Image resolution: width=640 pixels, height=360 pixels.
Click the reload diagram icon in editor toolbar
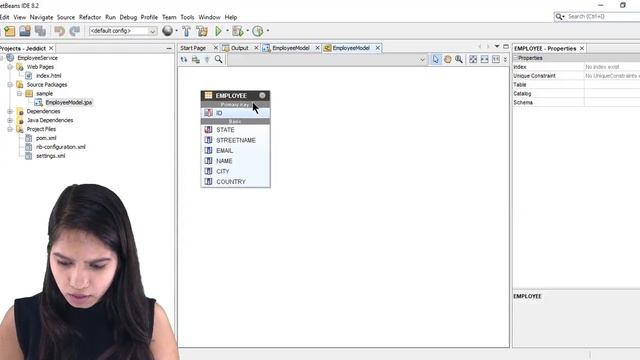184,60
